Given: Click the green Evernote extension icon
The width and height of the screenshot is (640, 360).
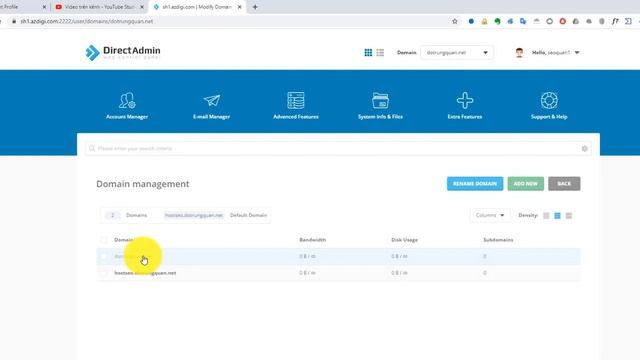Looking at the screenshot, I should 497,21.
